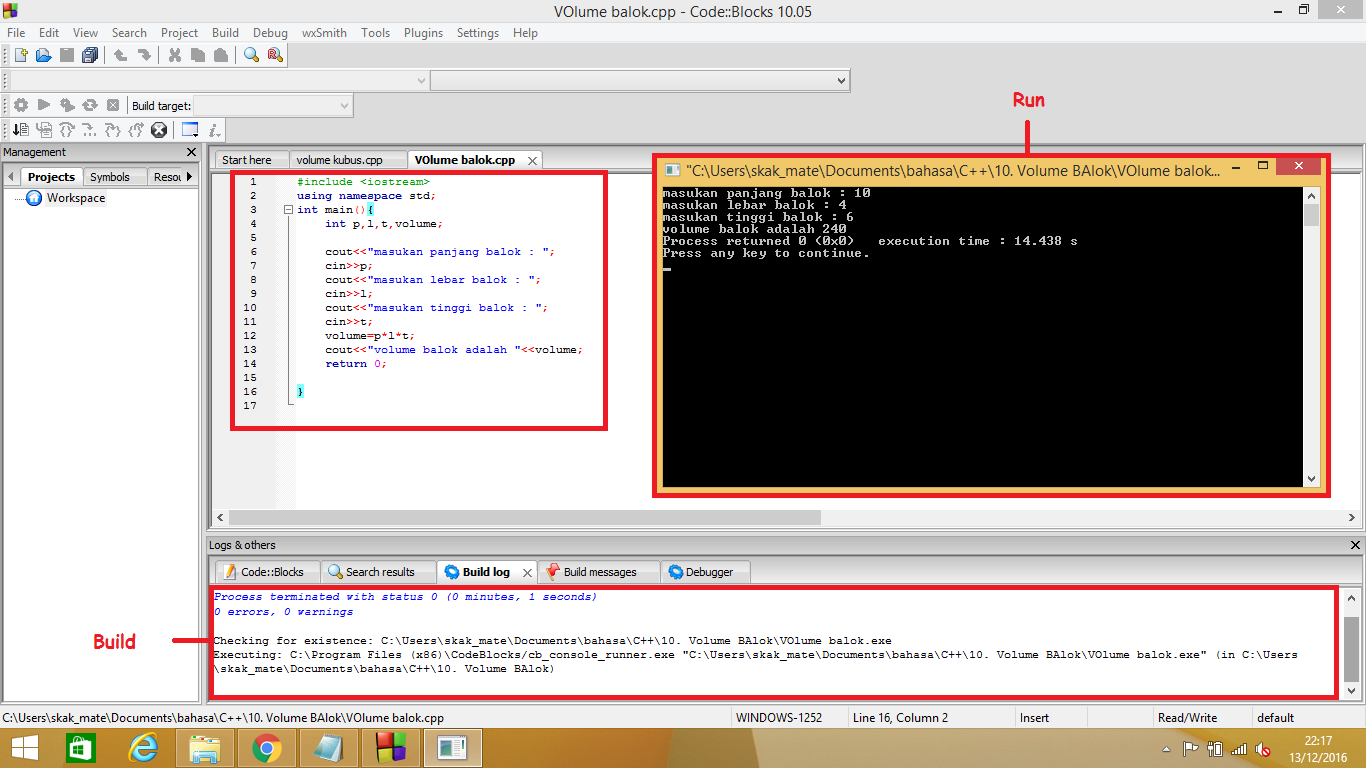Select the Projects tab in Management

click(51, 177)
